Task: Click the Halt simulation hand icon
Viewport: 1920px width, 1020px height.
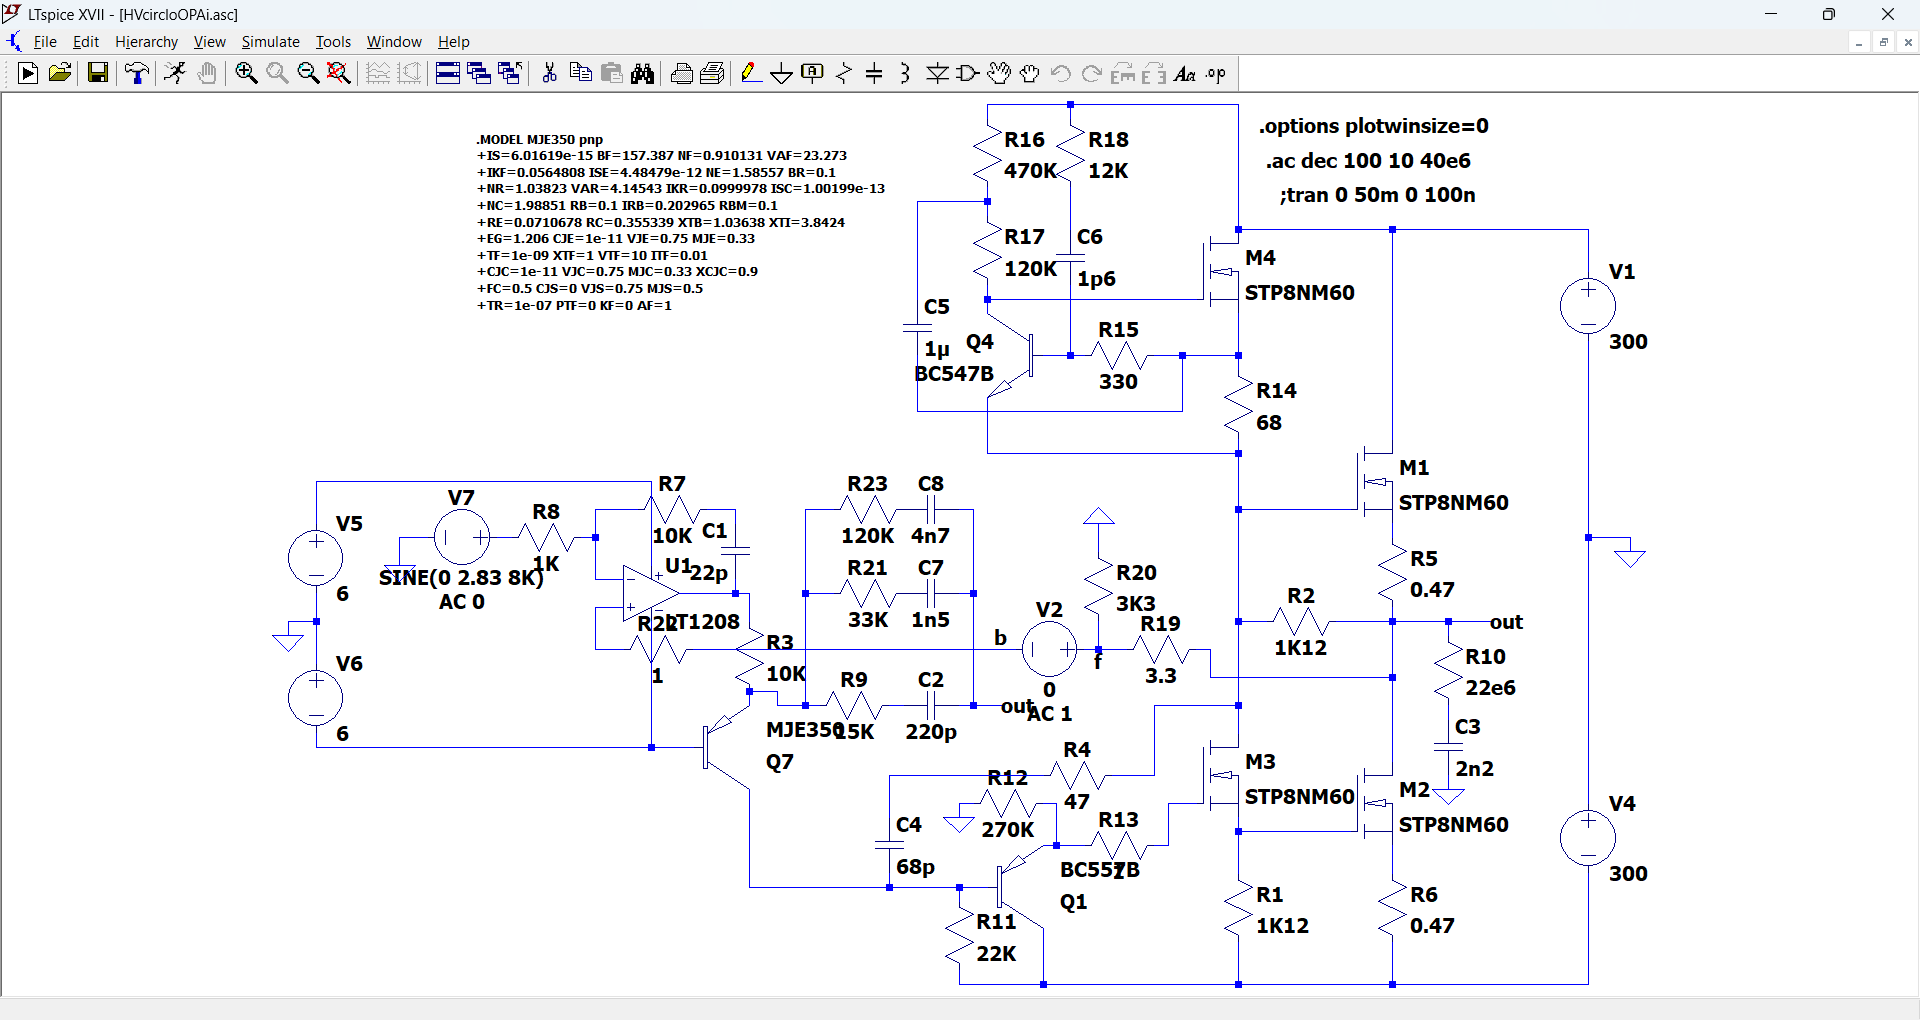Action: (x=207, y=73)
